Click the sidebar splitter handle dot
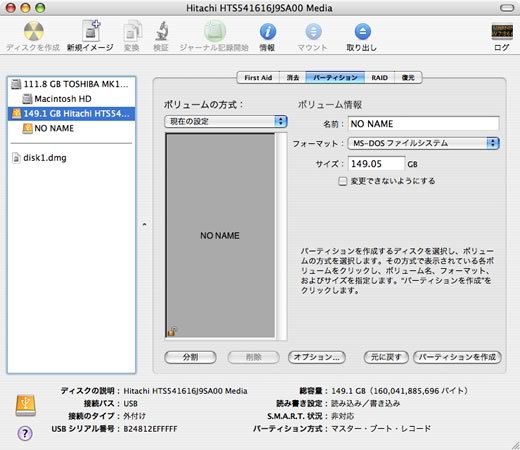The width and height of the screenshot is (520, 450). [144, 224]
